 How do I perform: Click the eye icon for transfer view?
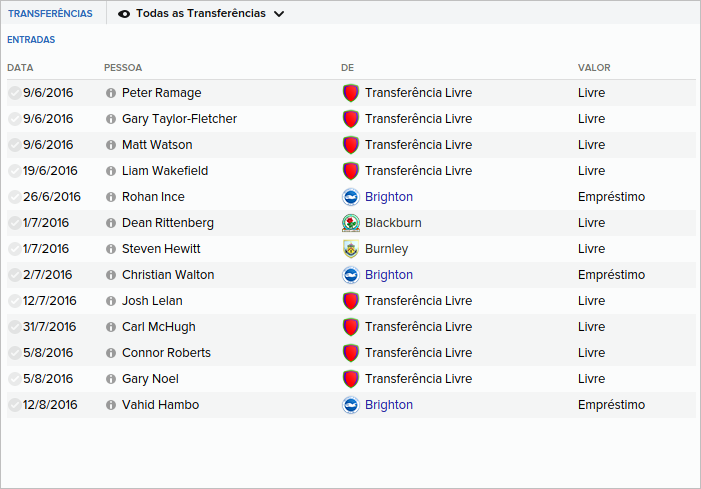click(x=124, y=14)
